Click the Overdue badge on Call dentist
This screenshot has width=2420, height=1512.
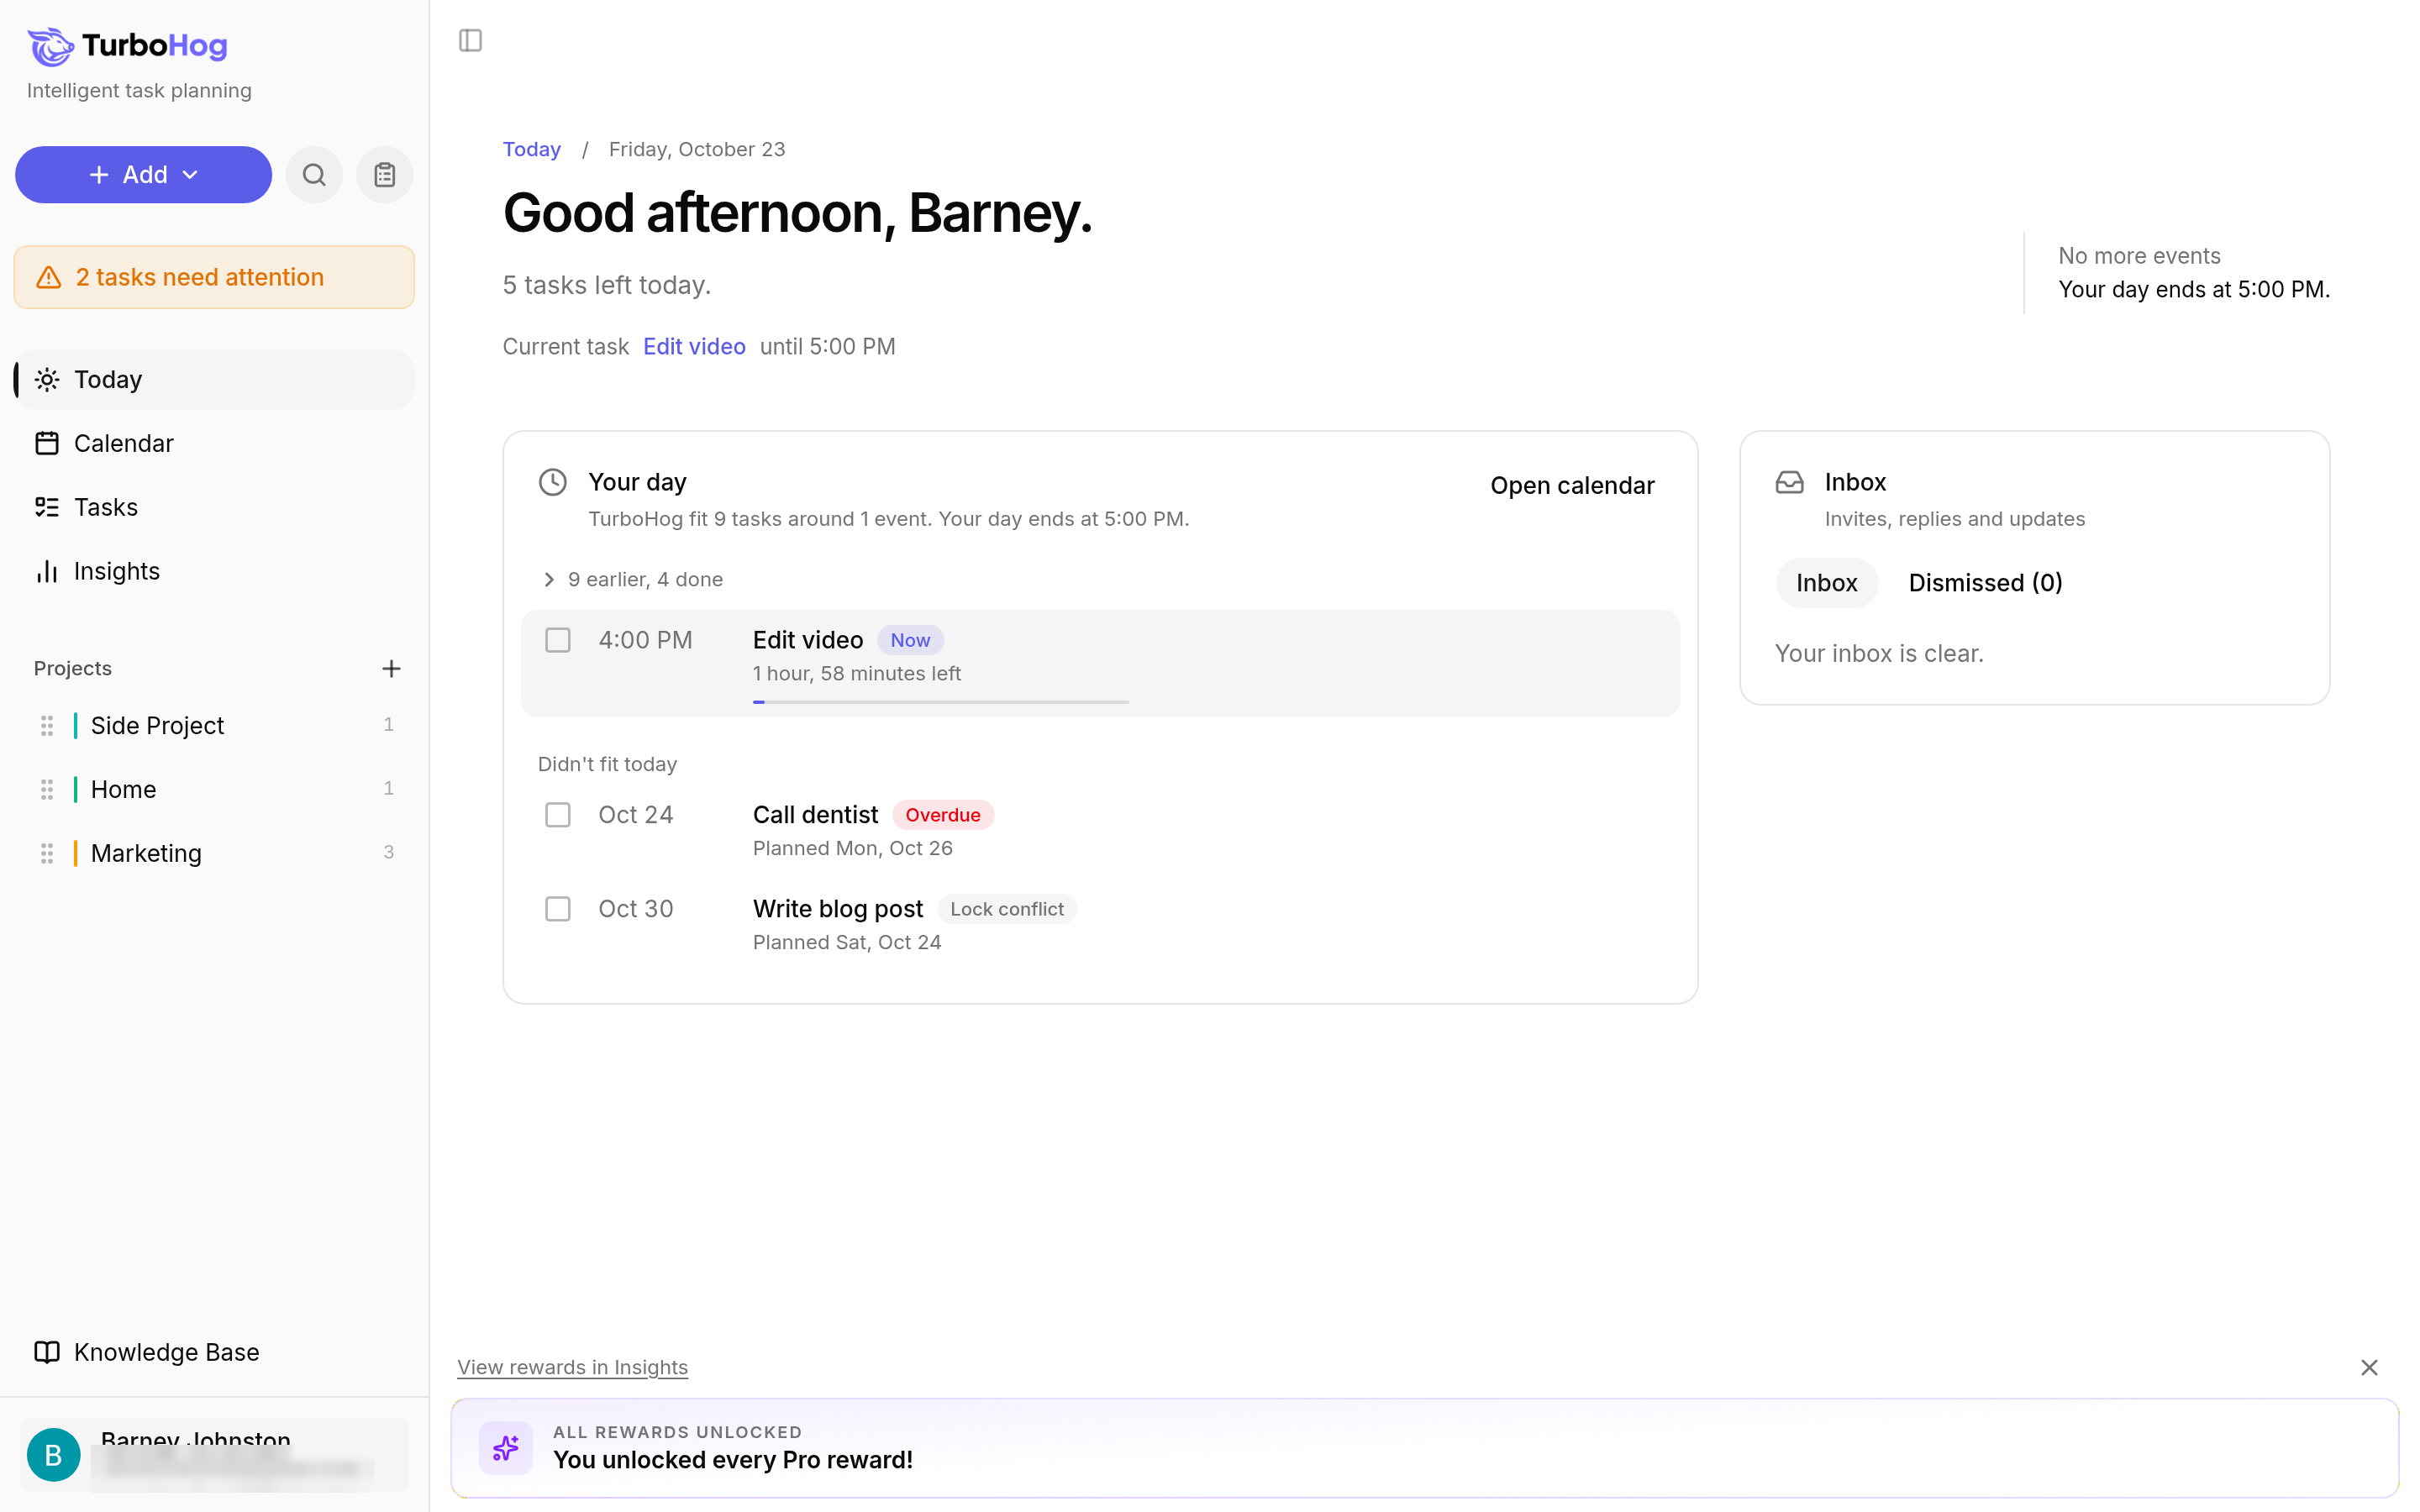942,815
